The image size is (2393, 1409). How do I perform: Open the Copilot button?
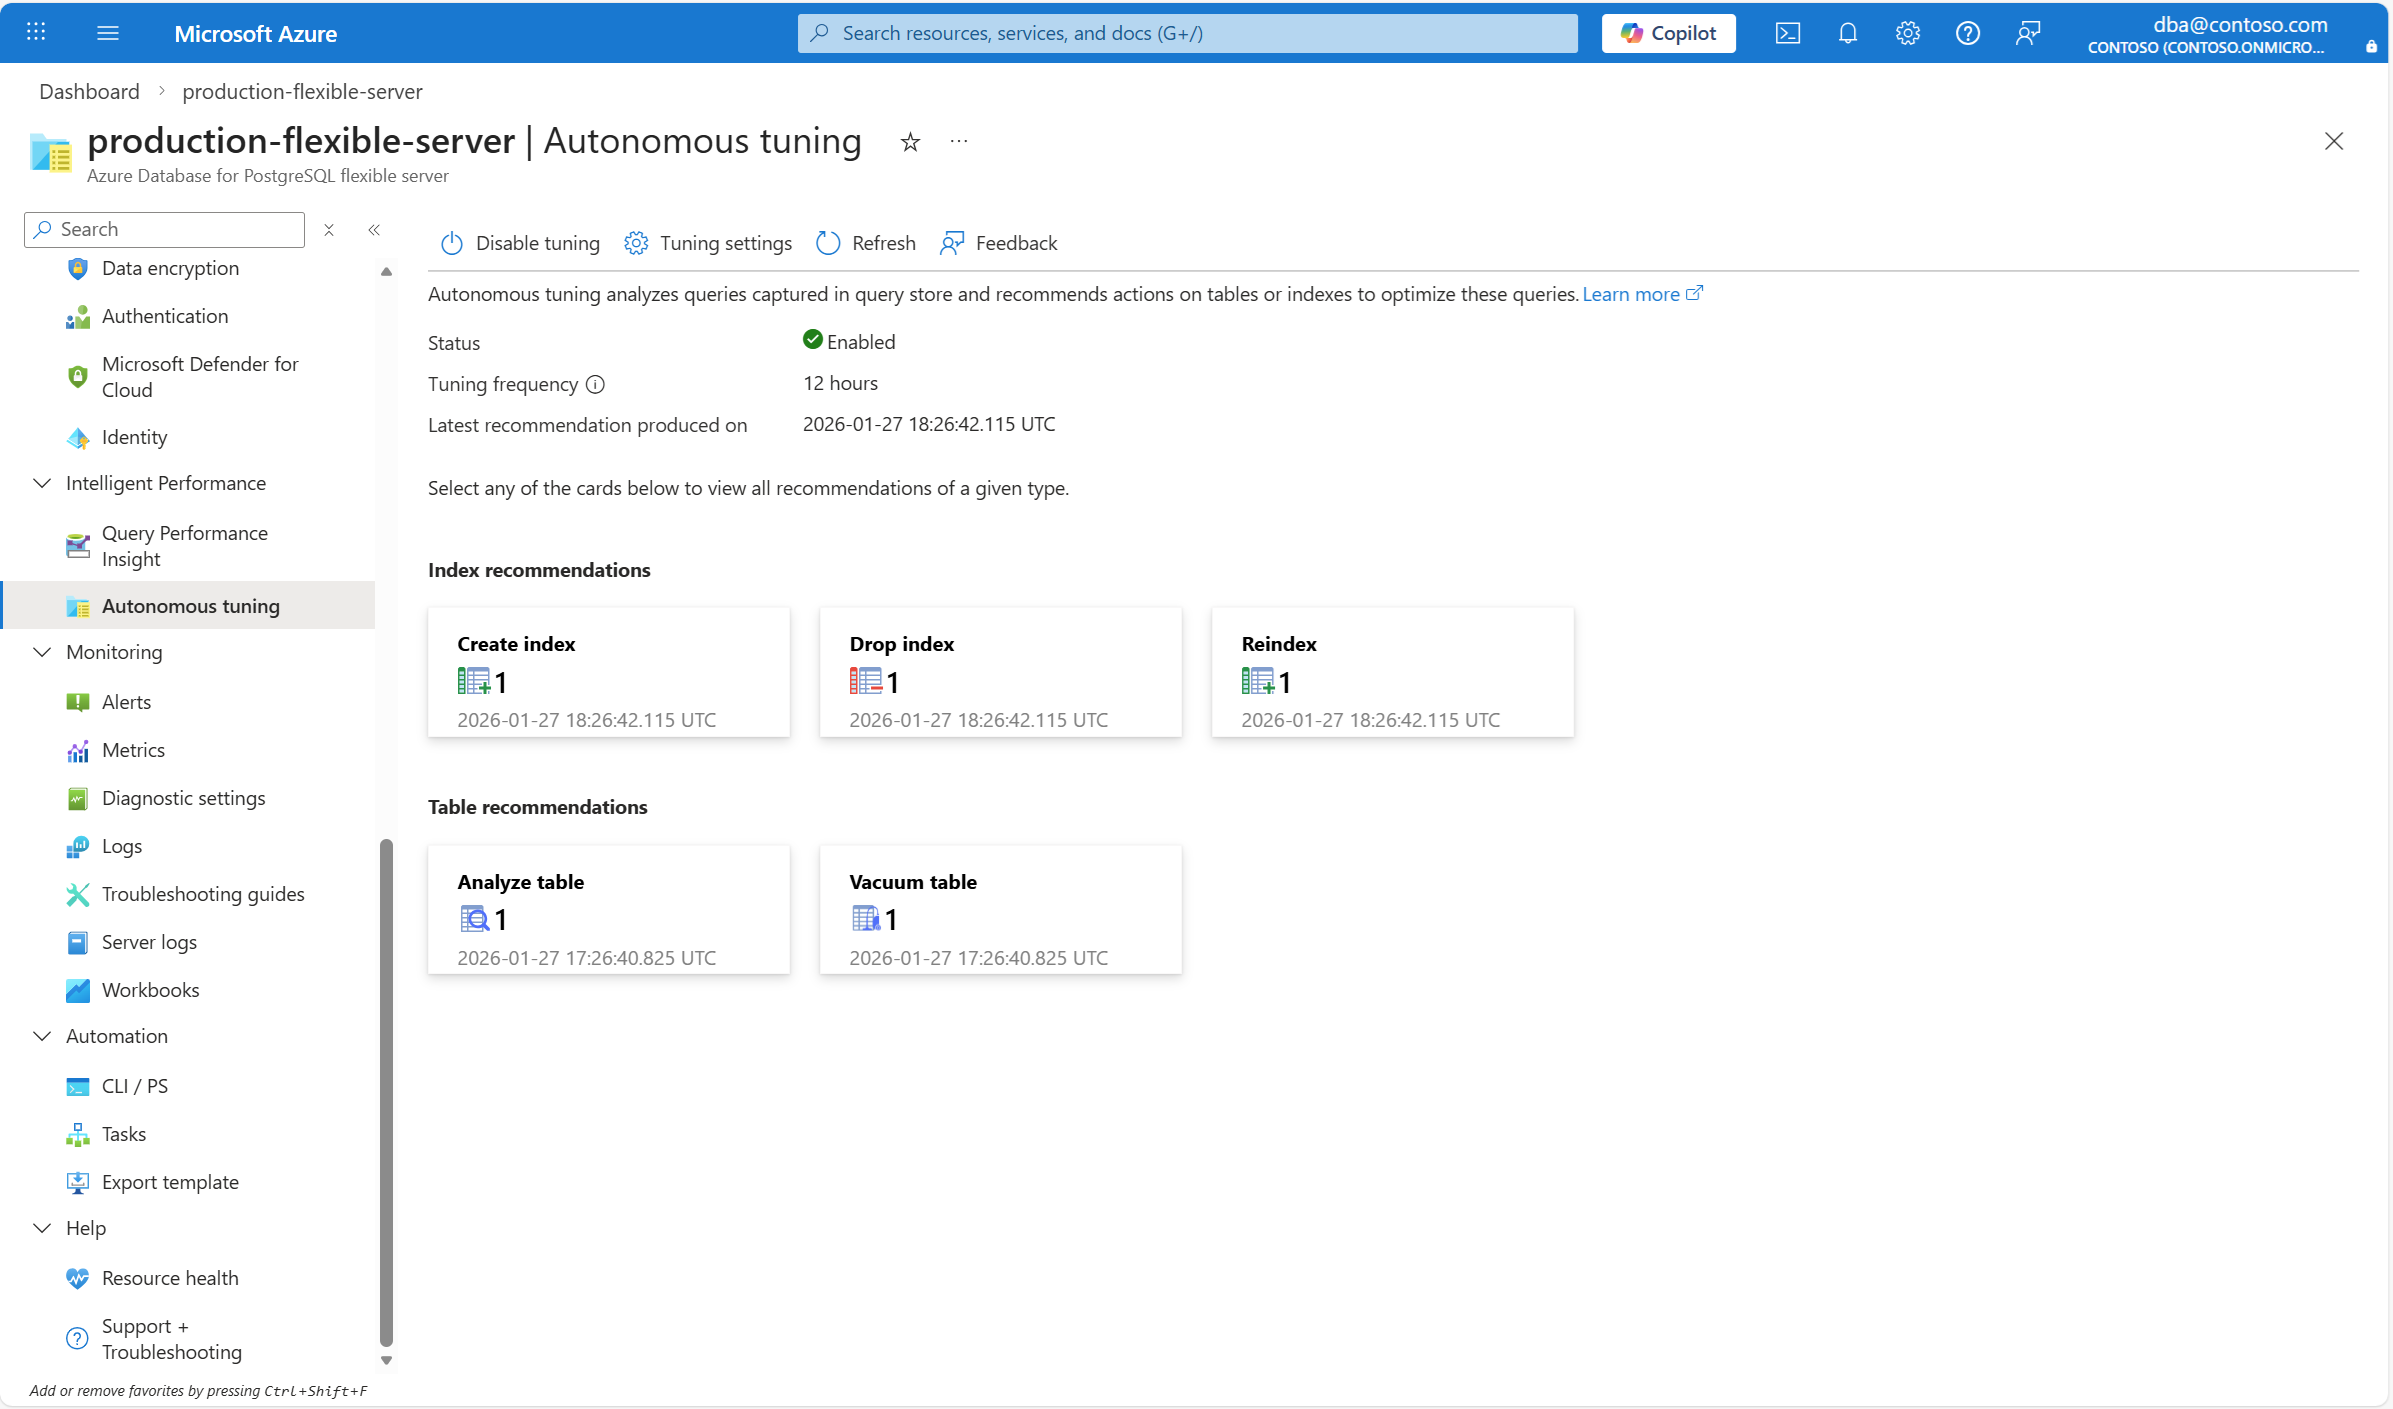(1668, 33)
